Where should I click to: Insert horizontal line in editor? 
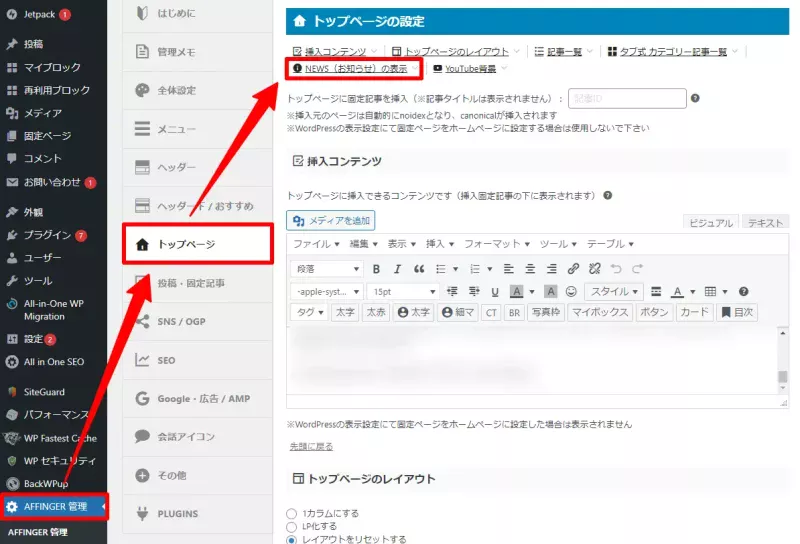point(656,291)
